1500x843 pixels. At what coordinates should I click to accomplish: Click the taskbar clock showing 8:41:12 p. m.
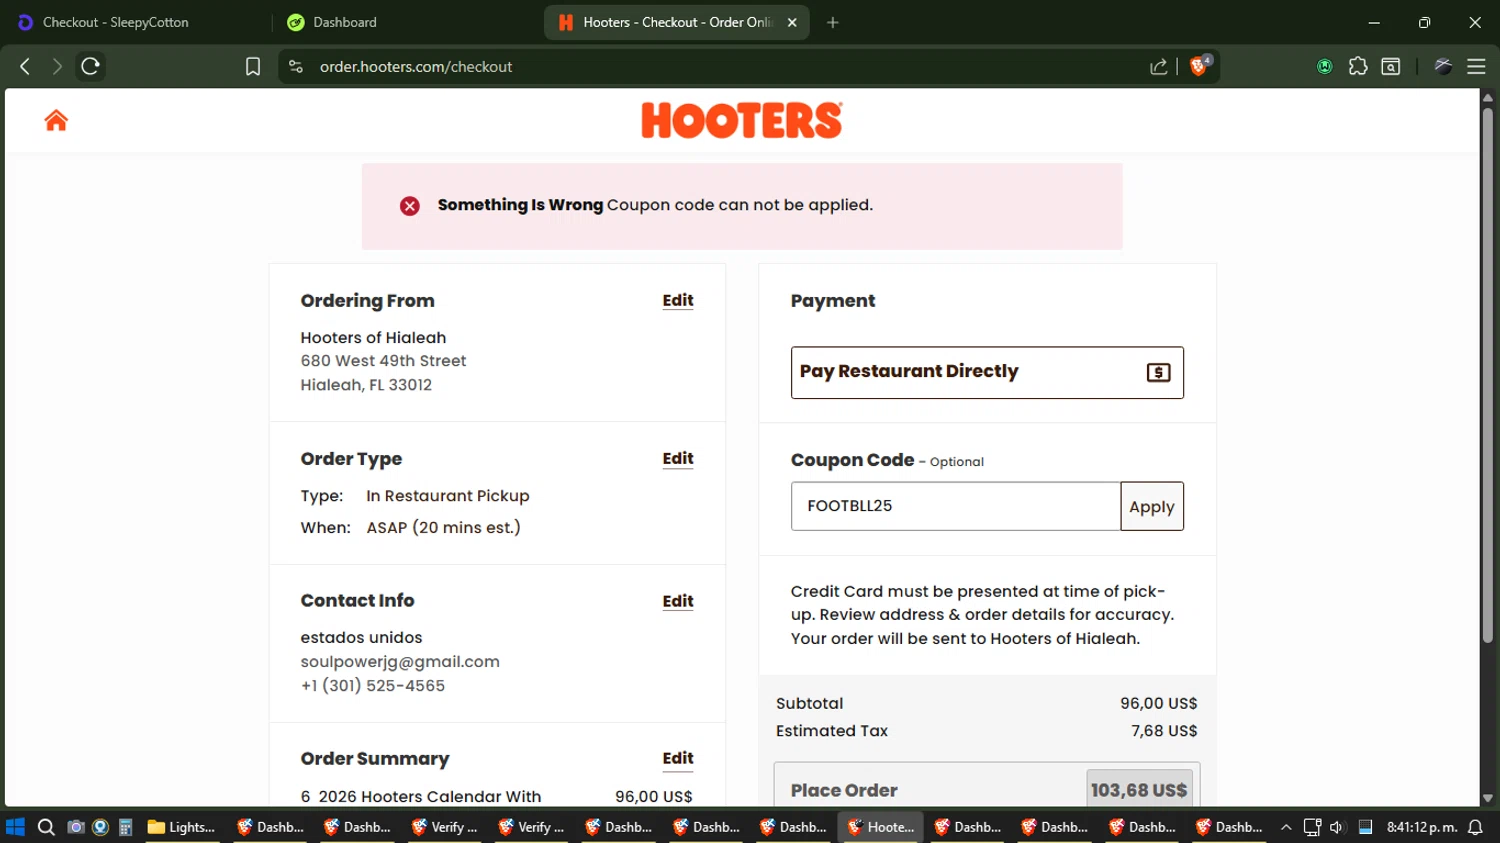click(x=1422, y=827)
